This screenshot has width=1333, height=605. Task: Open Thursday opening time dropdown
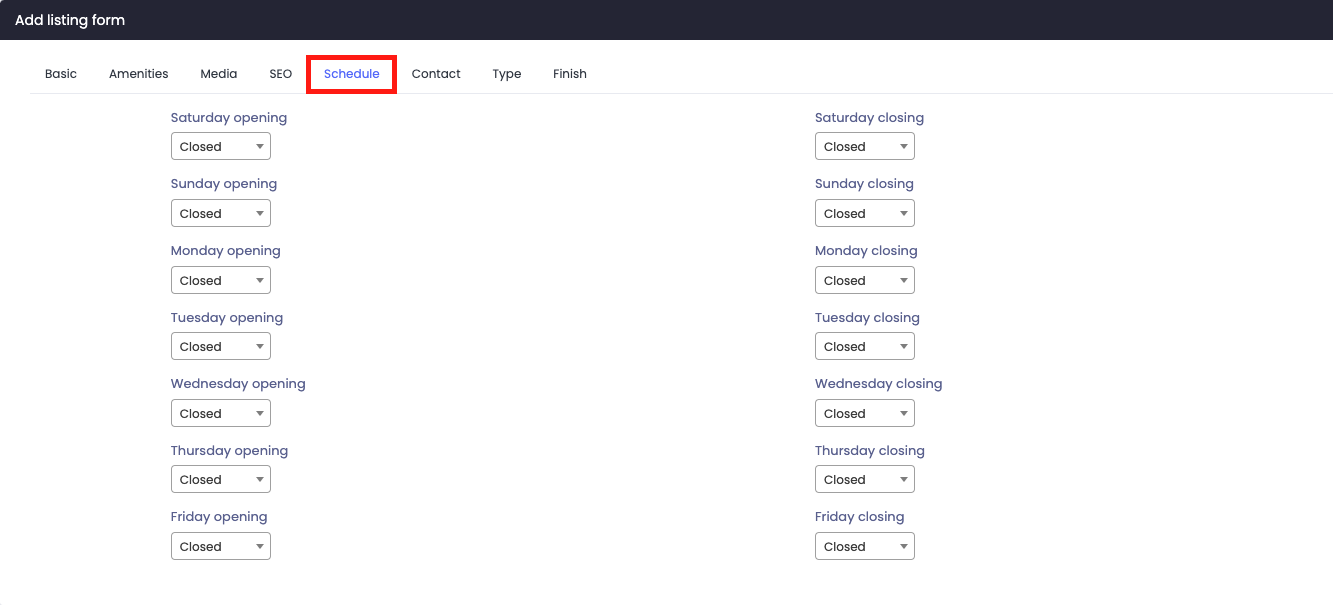pos(221,480)
